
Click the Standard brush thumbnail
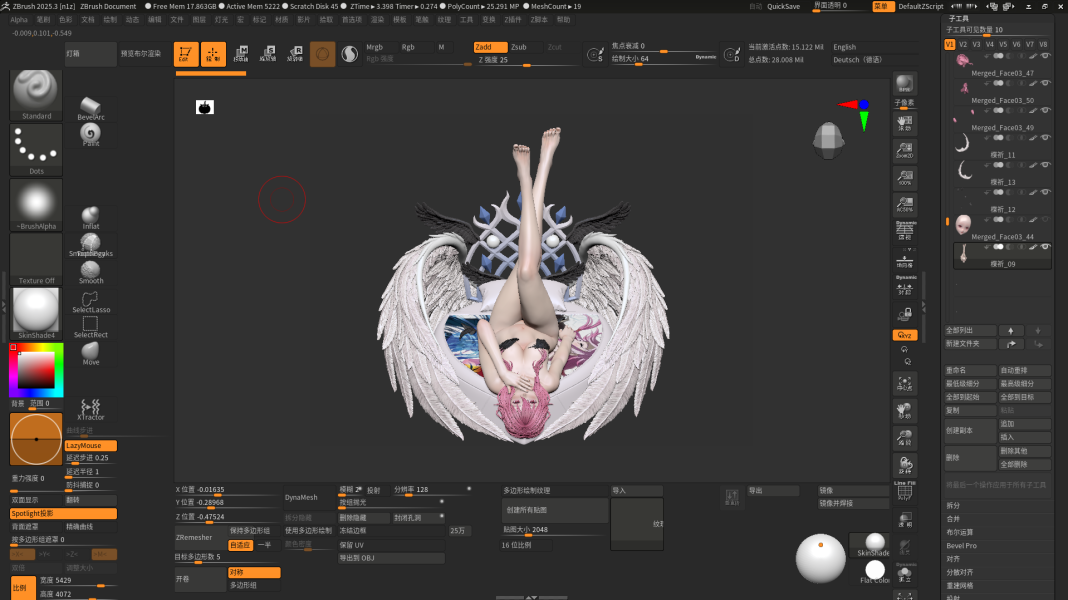pyautogui.click(x=36, y=94)
